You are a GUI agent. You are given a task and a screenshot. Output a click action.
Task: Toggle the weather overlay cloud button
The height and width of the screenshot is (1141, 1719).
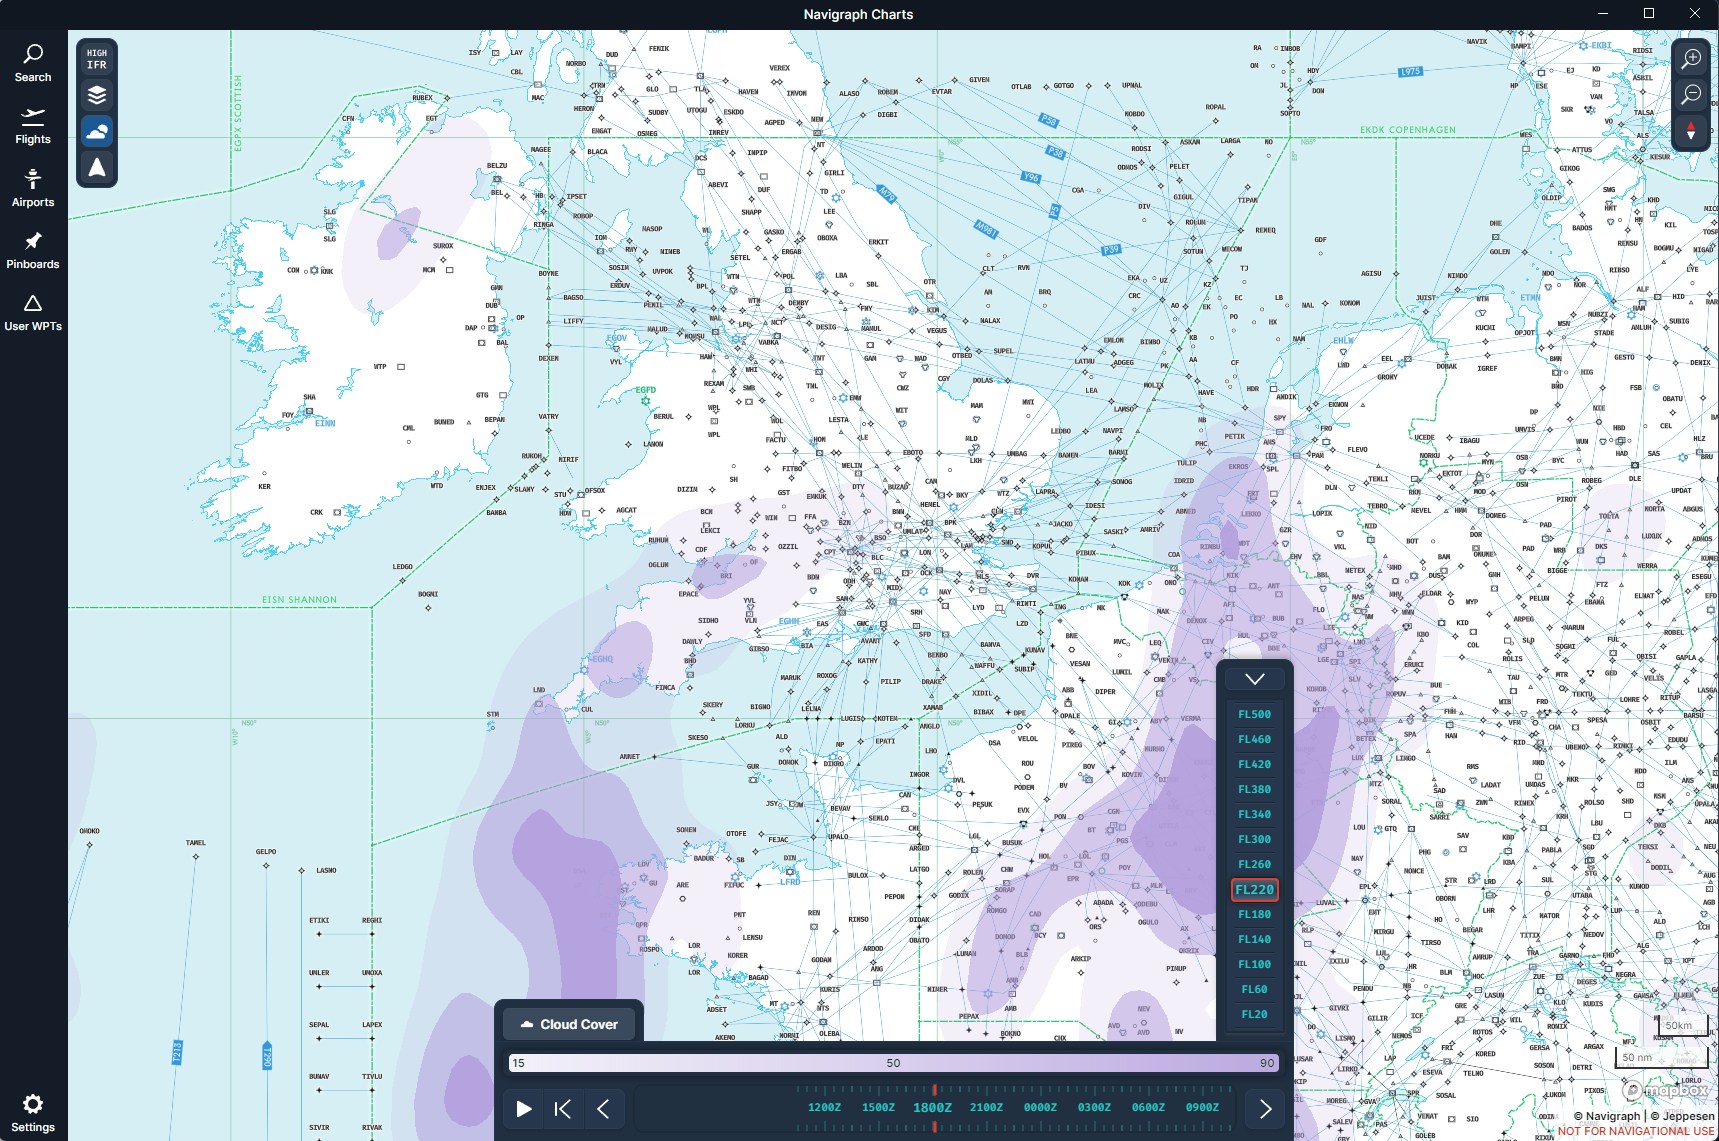97,131
